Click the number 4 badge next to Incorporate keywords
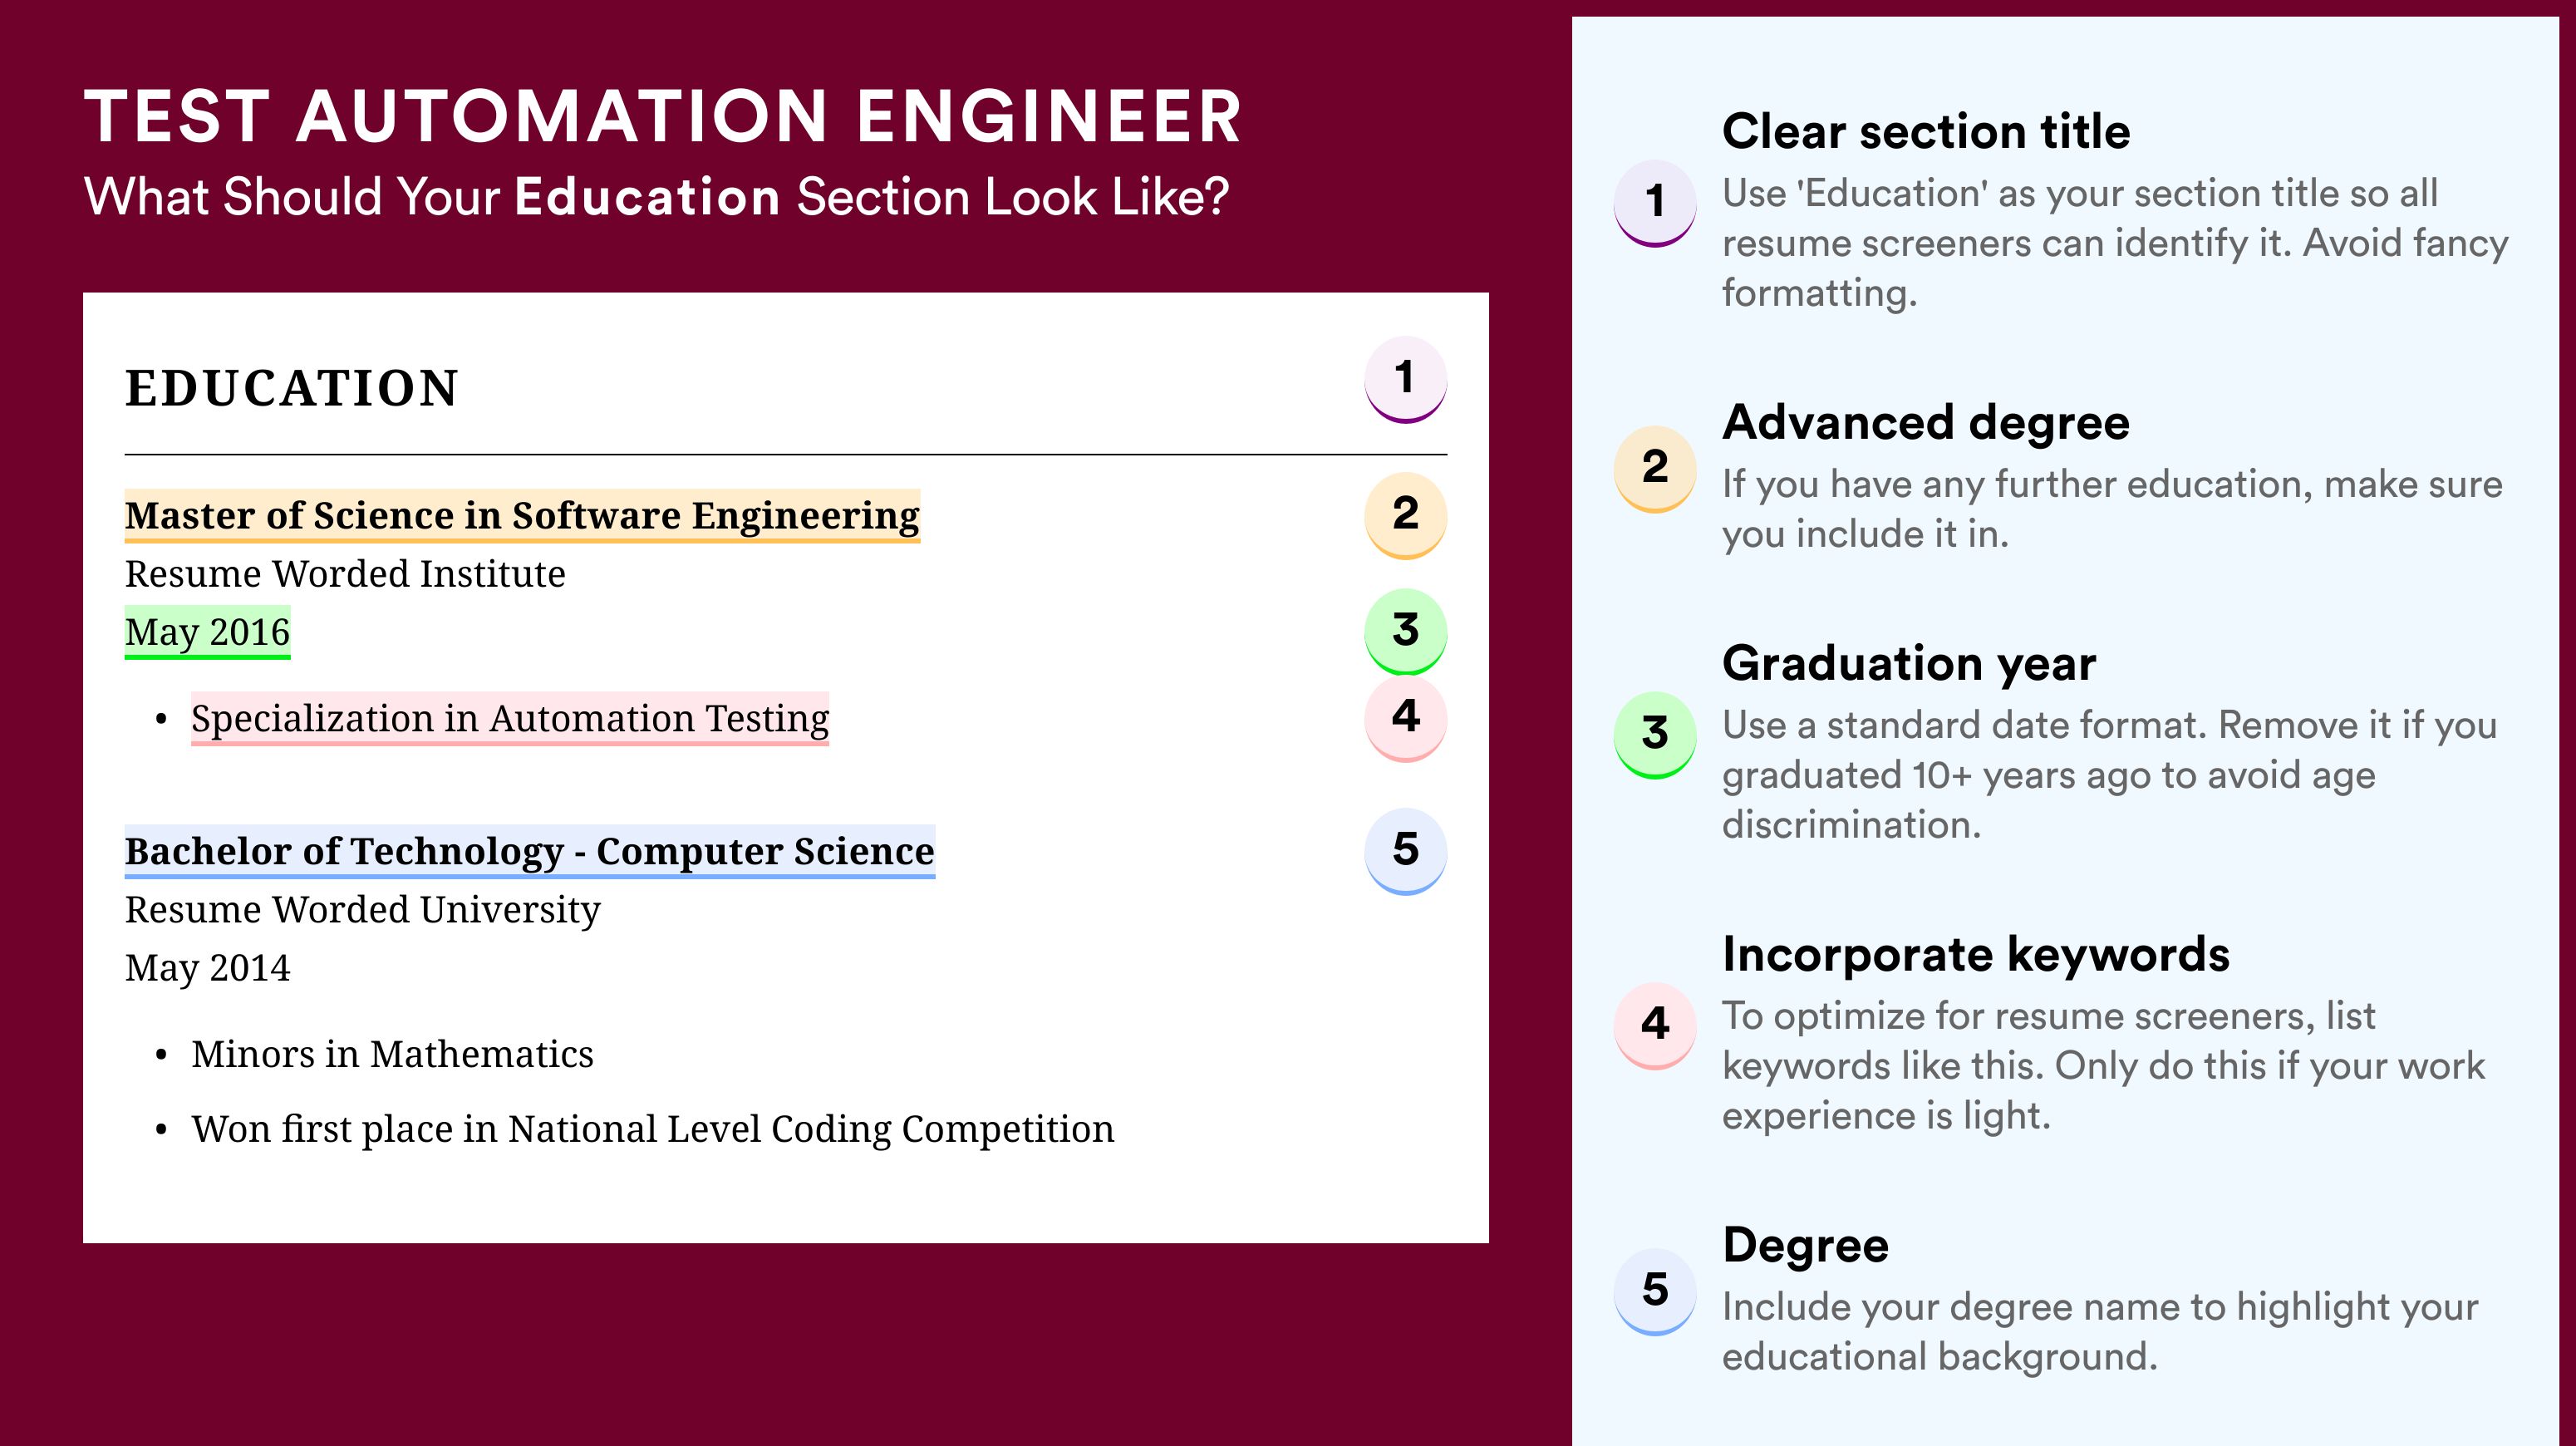Screen dimensions: 2576x1446 [x=1655, y=1026]
